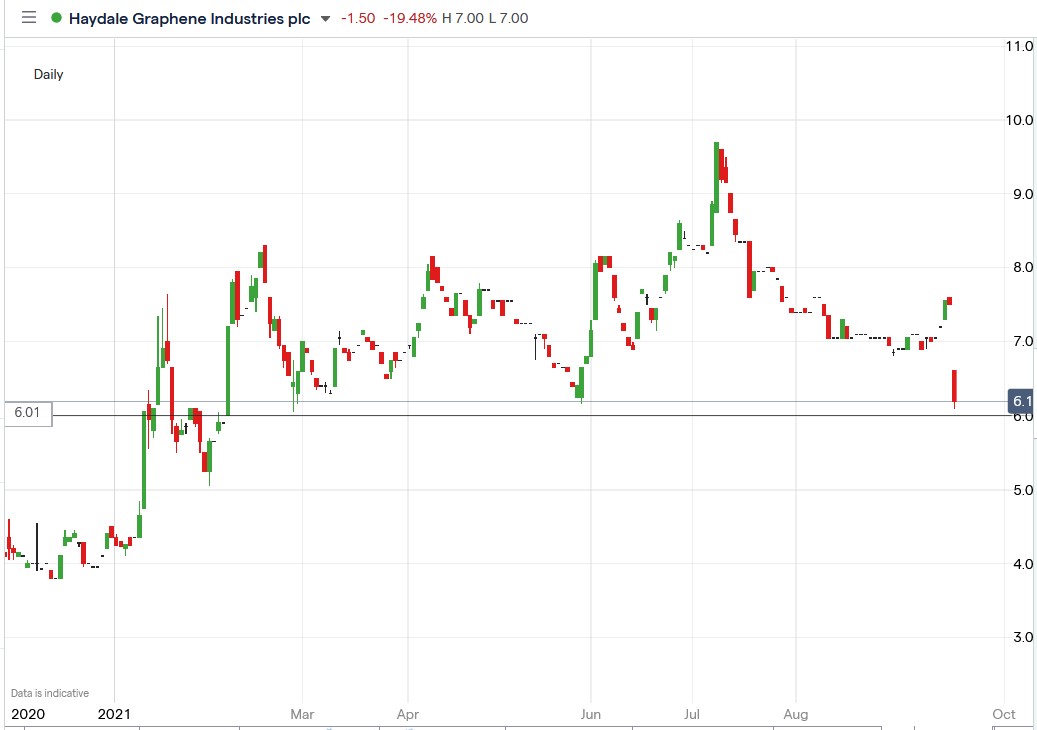Click the Apr time axis label
Image resolution: width=1037 pixels, height=730 pixels.
(x=408, y=714)
